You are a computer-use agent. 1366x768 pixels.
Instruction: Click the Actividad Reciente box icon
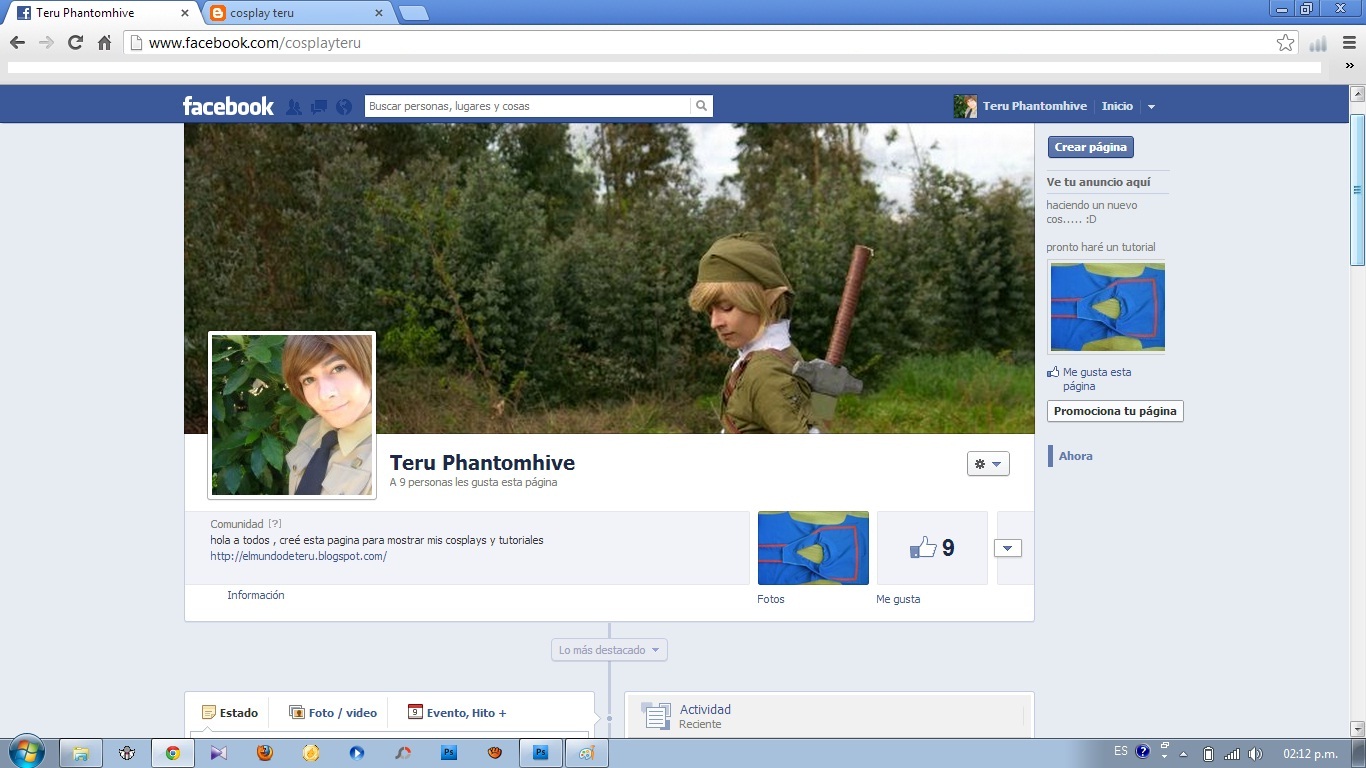click(656, 716)
